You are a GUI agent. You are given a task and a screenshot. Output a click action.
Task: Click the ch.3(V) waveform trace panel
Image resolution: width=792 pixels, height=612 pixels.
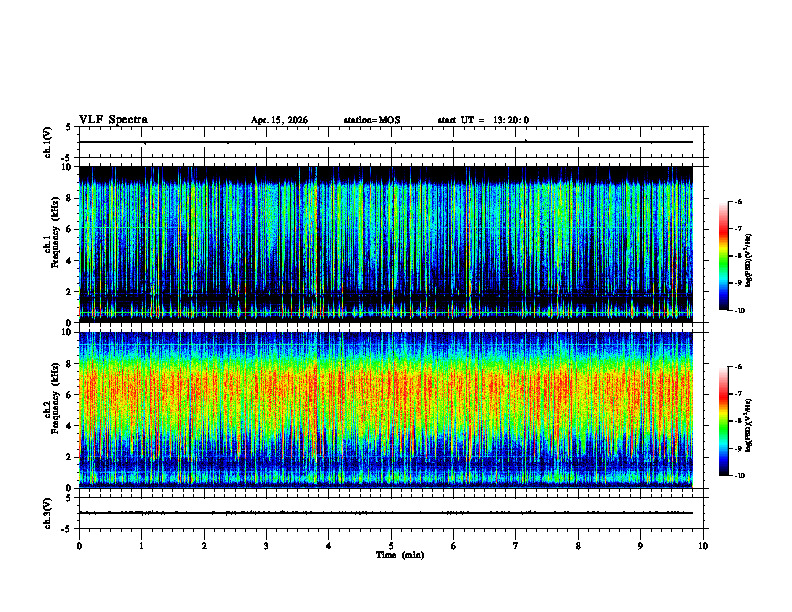click(393, 513)
